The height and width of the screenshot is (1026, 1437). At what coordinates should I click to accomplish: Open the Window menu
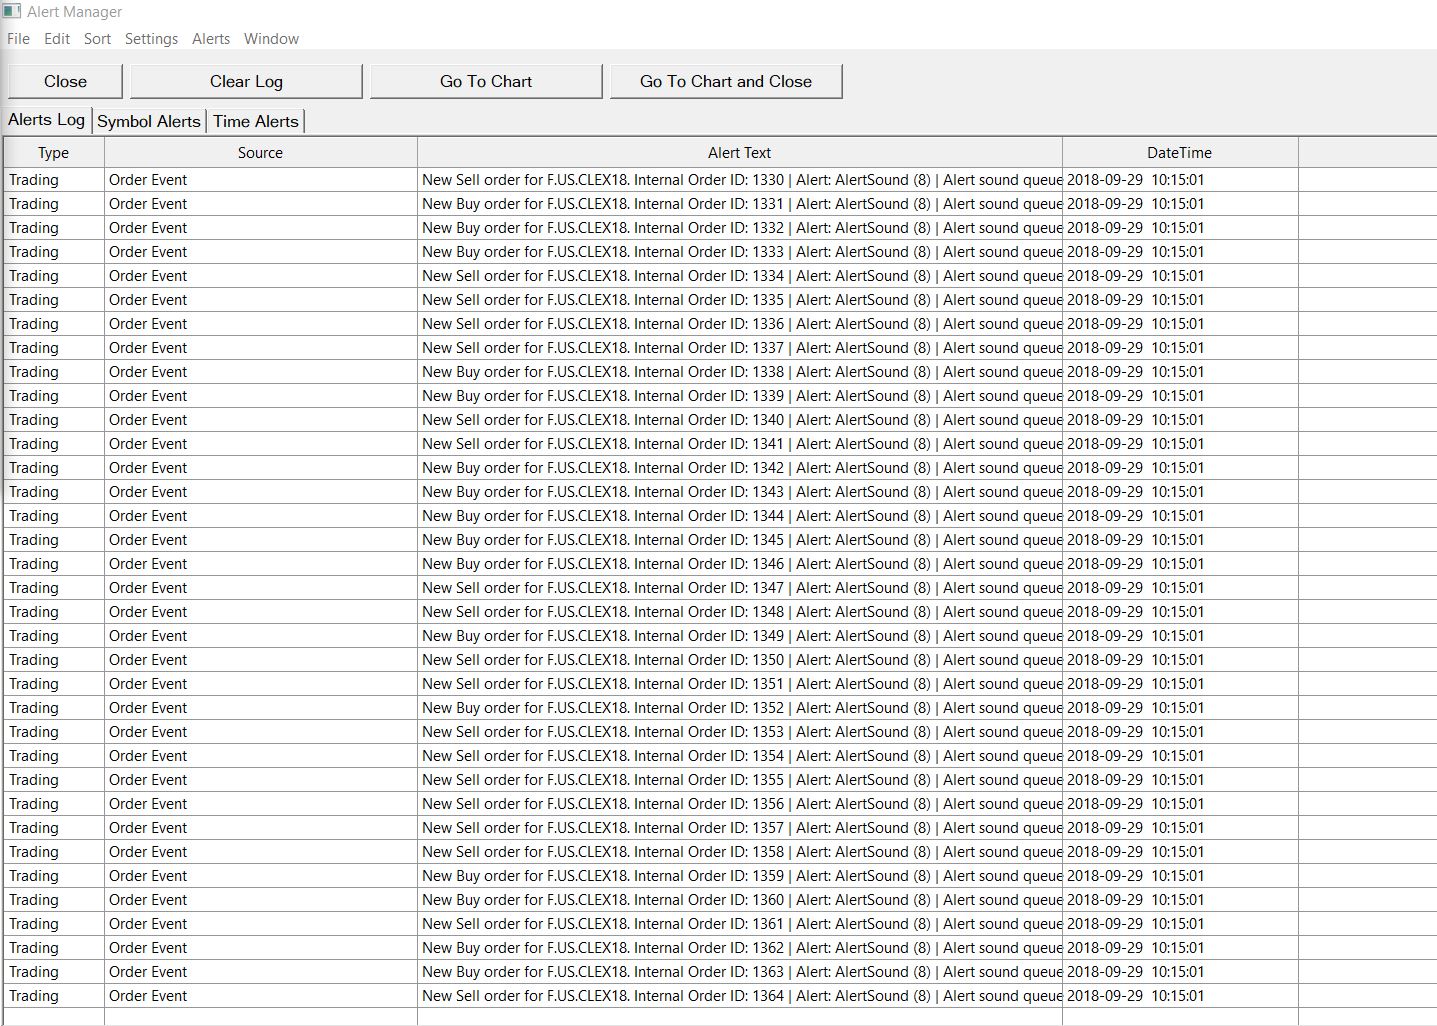pyautogui.click(x=271, y=39)
